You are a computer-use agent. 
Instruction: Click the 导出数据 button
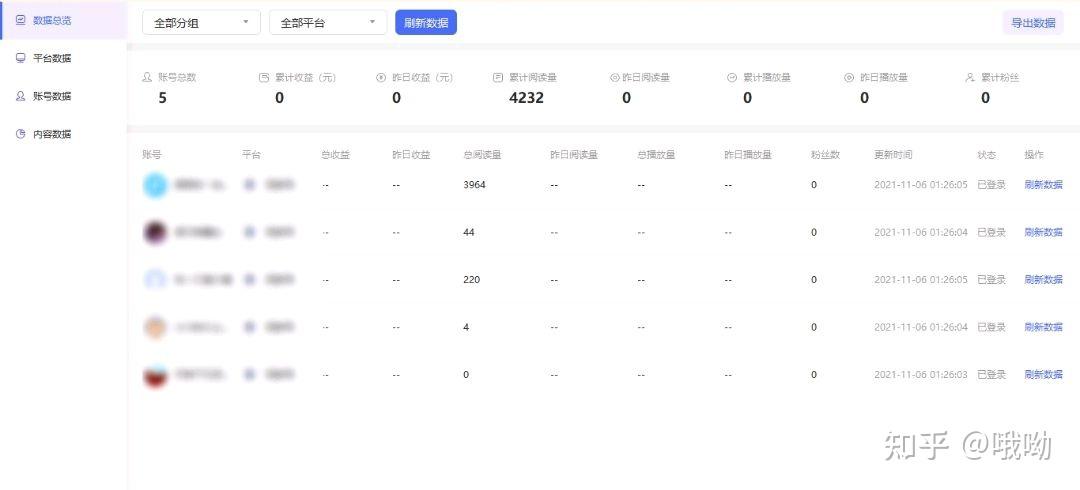click(1032, 23)
